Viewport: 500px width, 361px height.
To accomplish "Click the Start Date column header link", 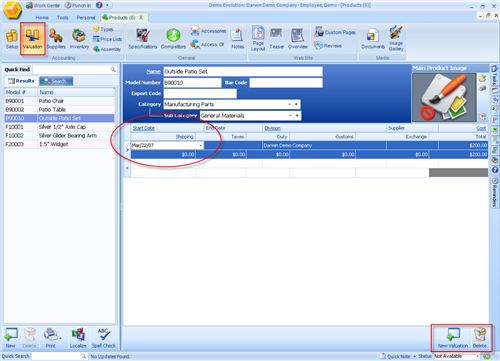I will point(144,128).
